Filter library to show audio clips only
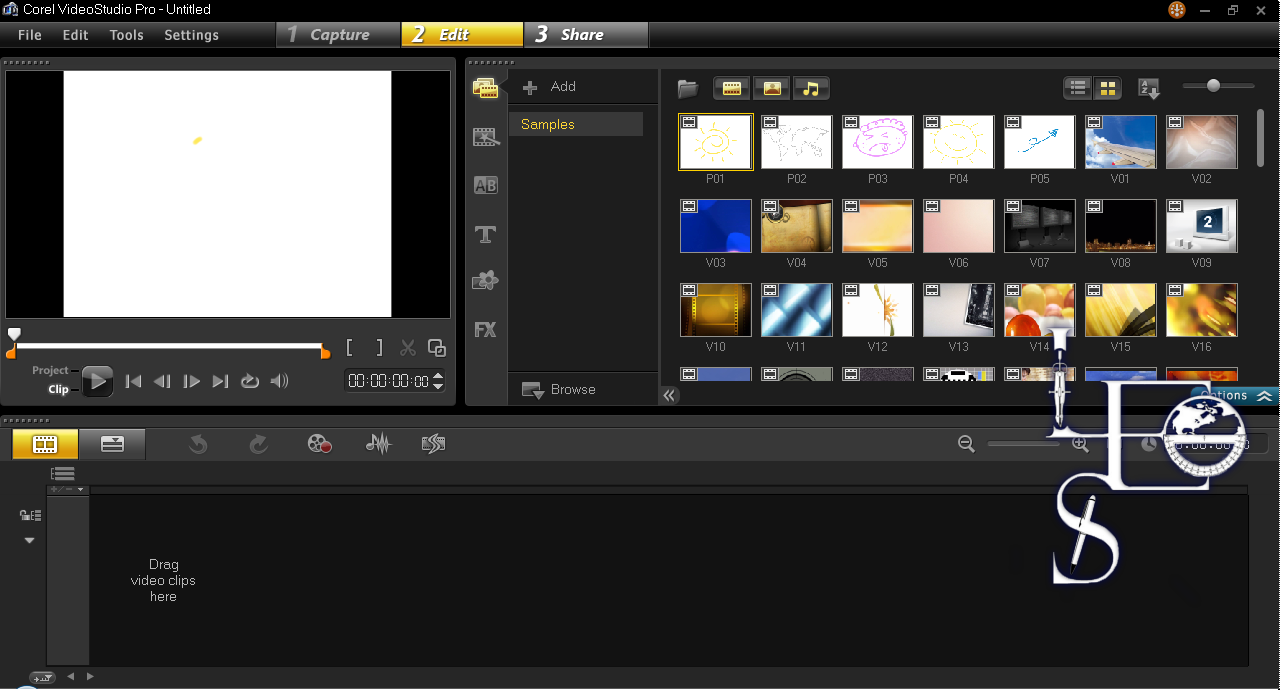 click(x=811, y=88)
